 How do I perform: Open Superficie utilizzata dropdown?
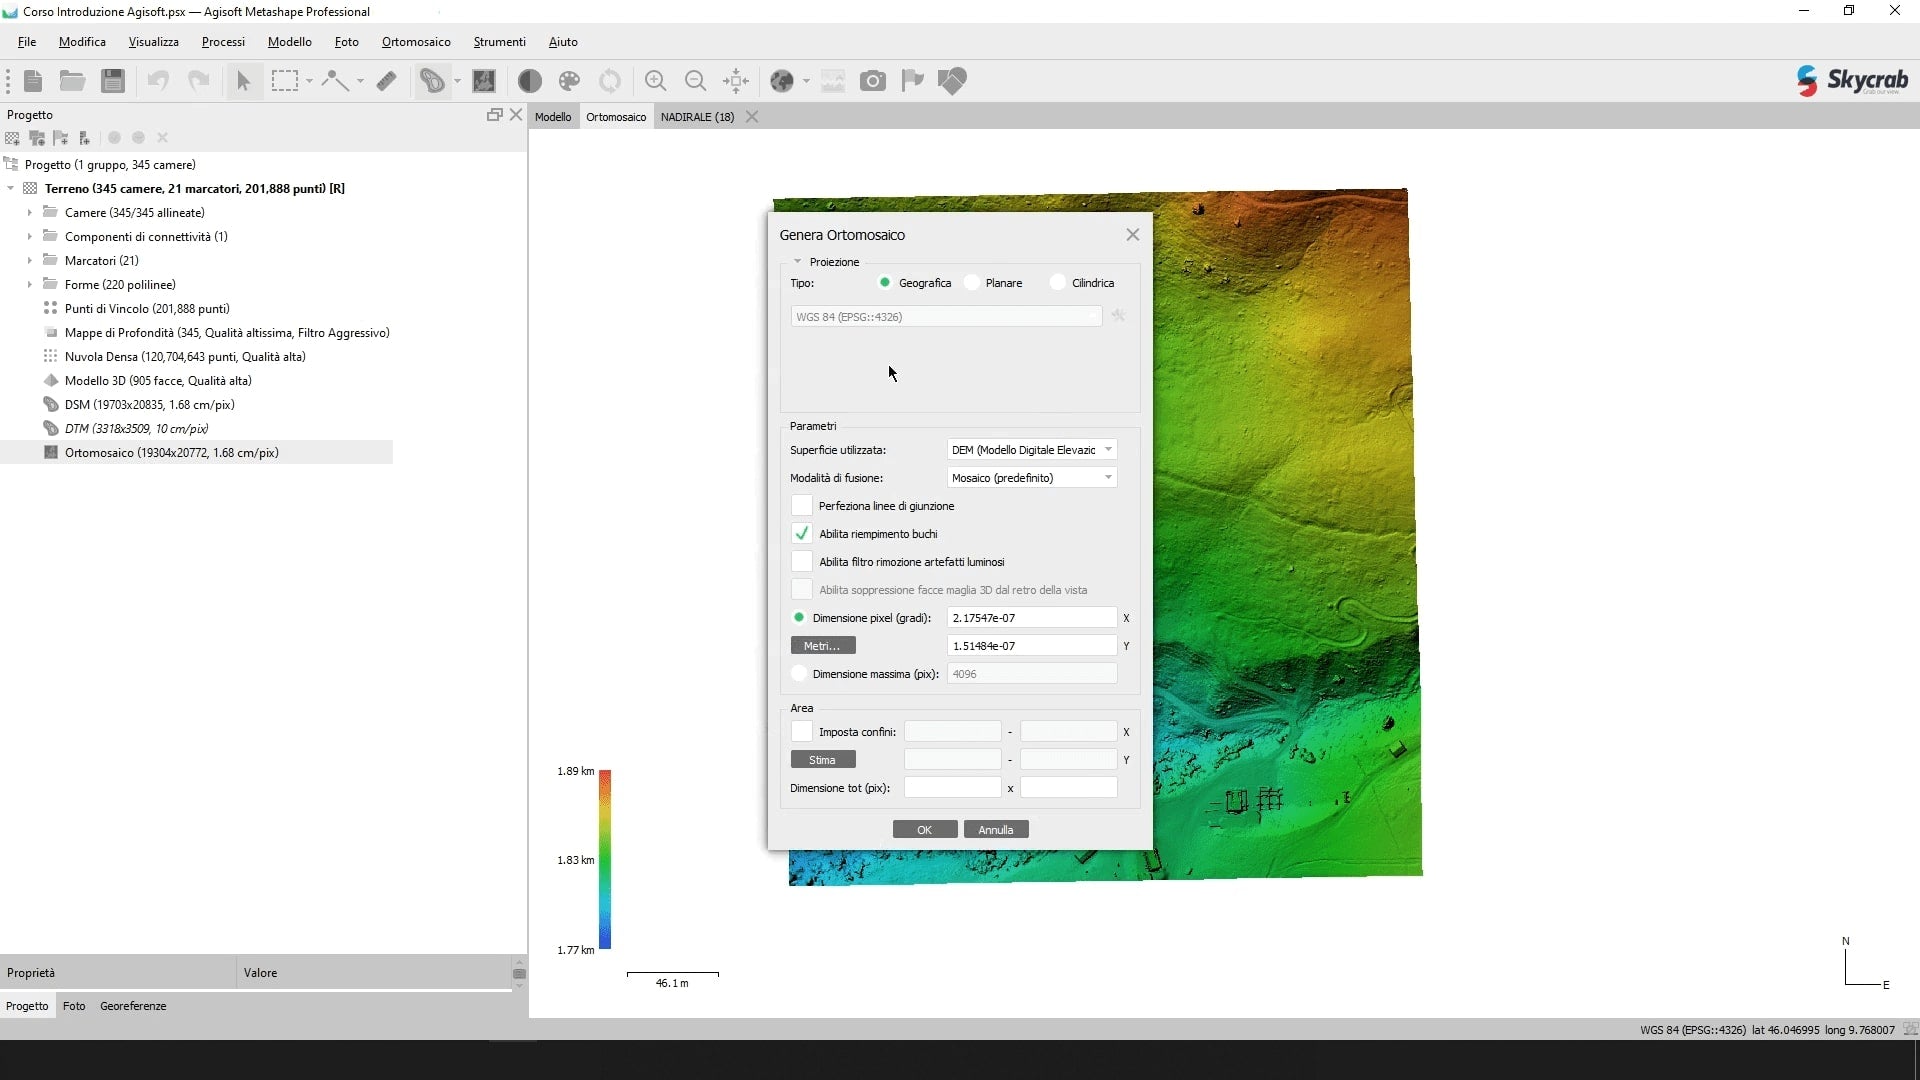click(x=1031, y=450)
